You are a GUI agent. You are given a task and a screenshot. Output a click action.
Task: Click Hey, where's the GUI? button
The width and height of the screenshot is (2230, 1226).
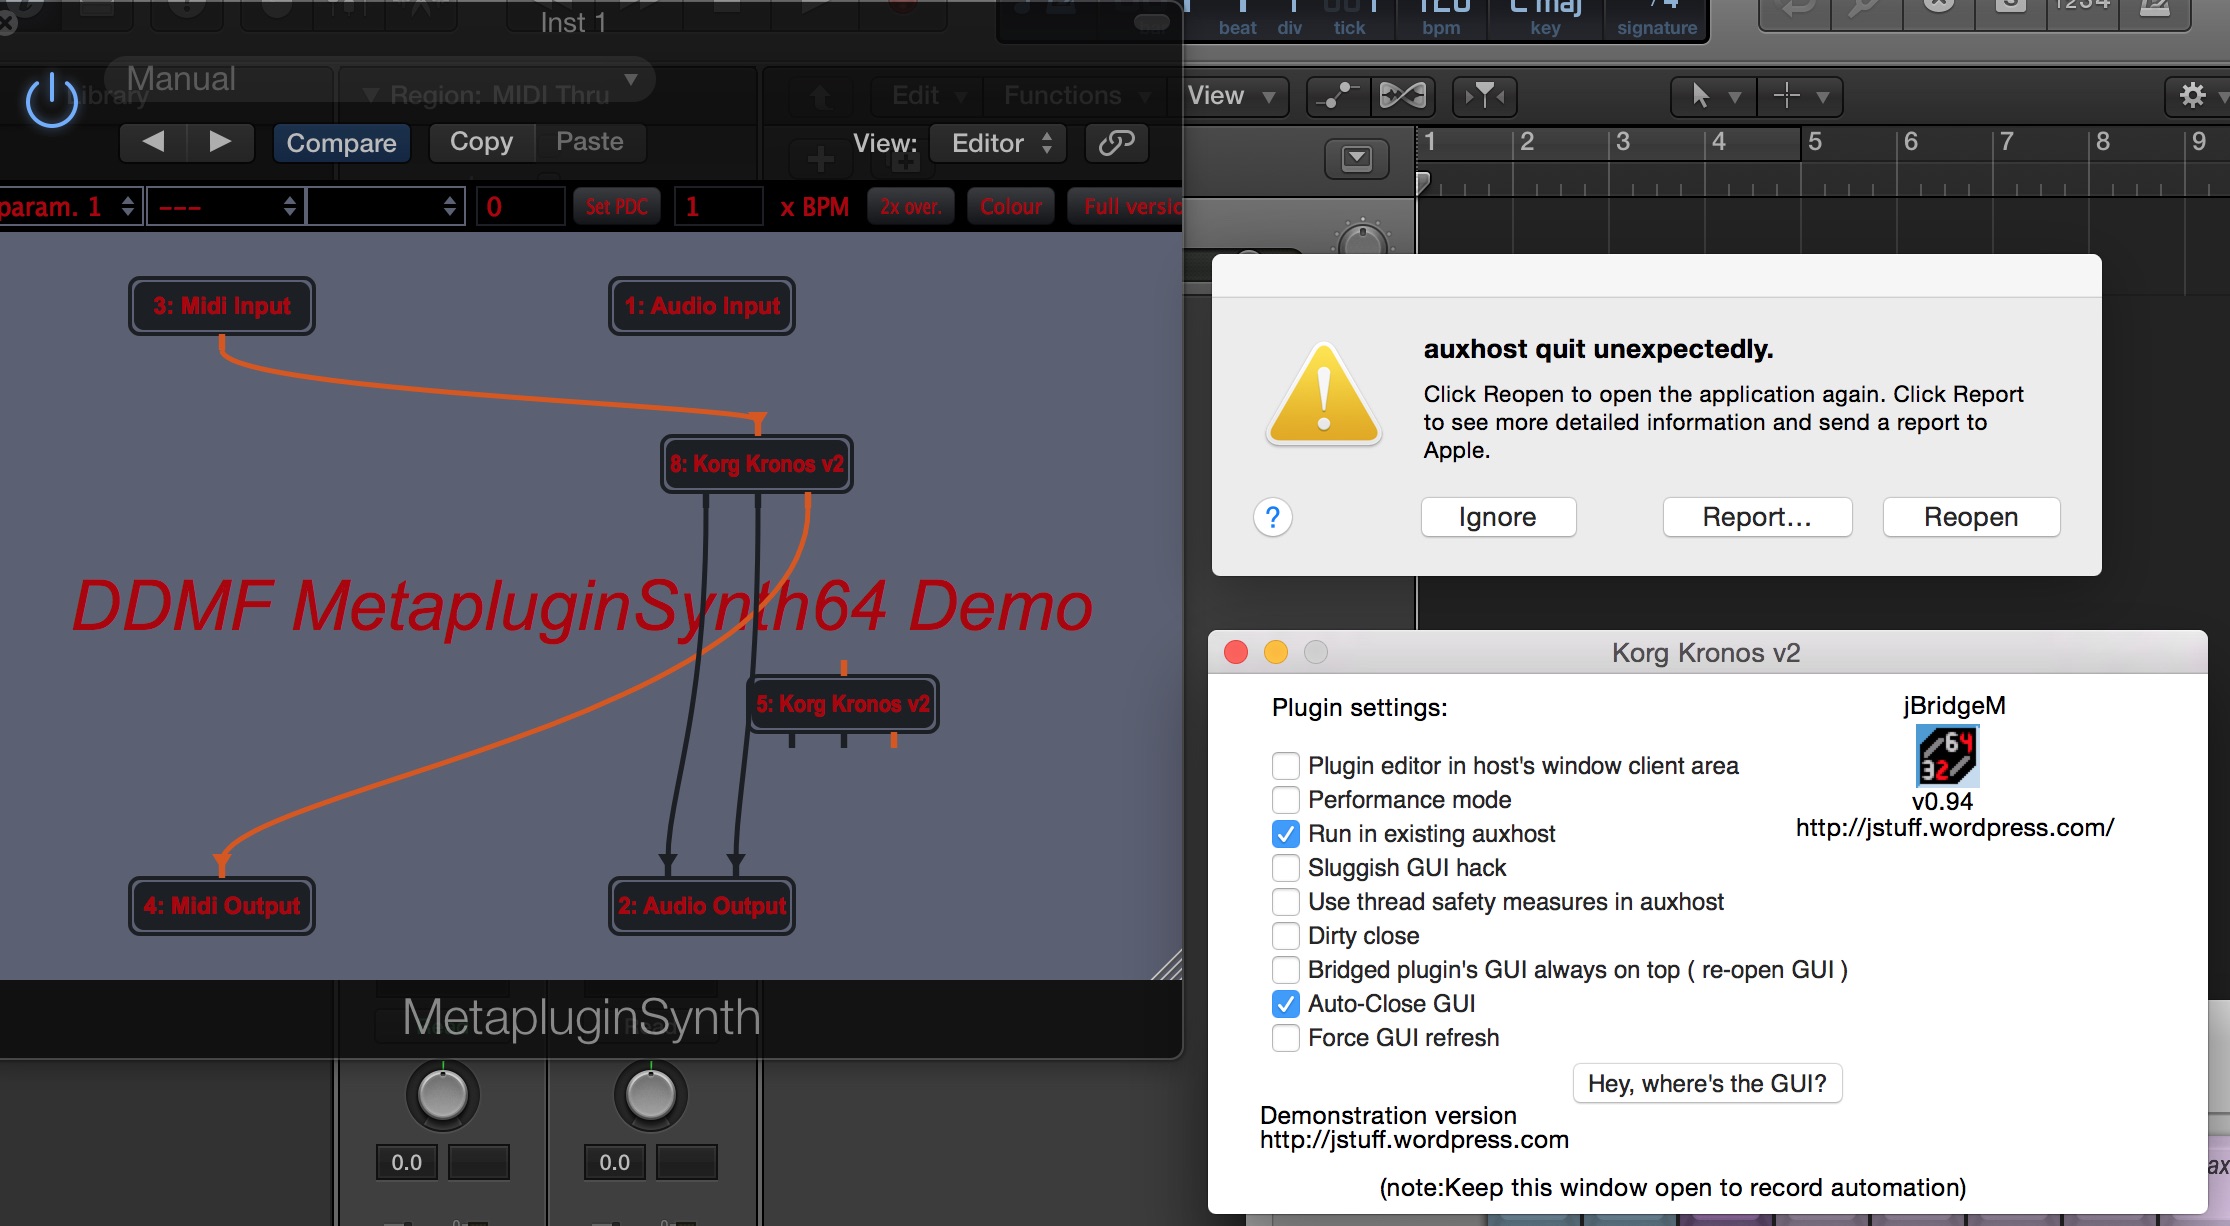tap(1707, 1084)
